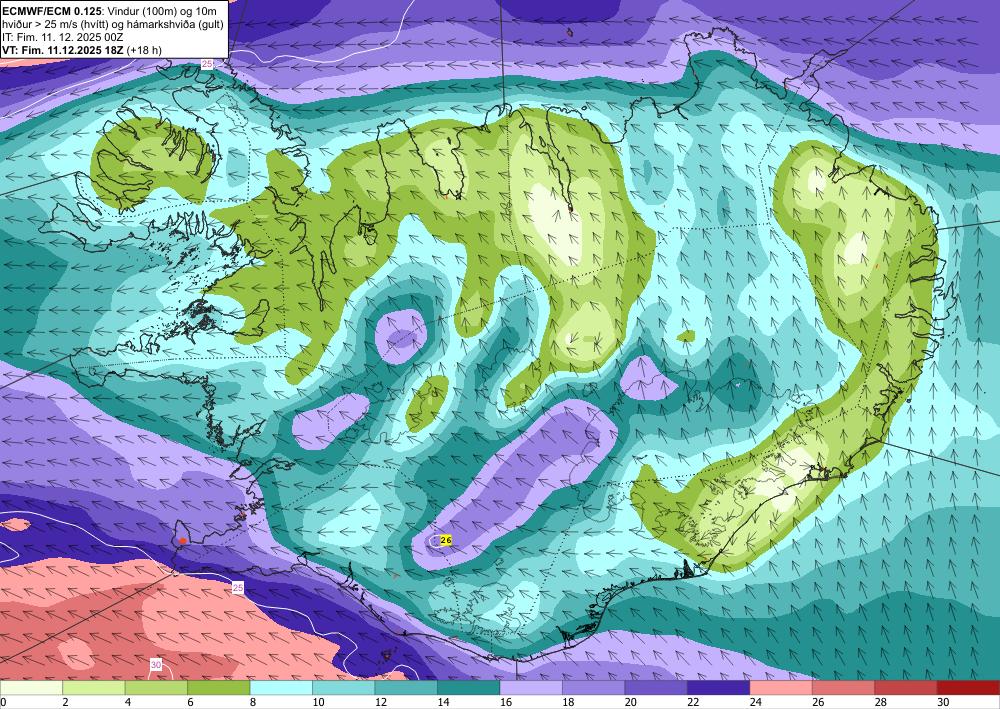
Task: Click the legend tick value "22"
Action: pos(693,702)
